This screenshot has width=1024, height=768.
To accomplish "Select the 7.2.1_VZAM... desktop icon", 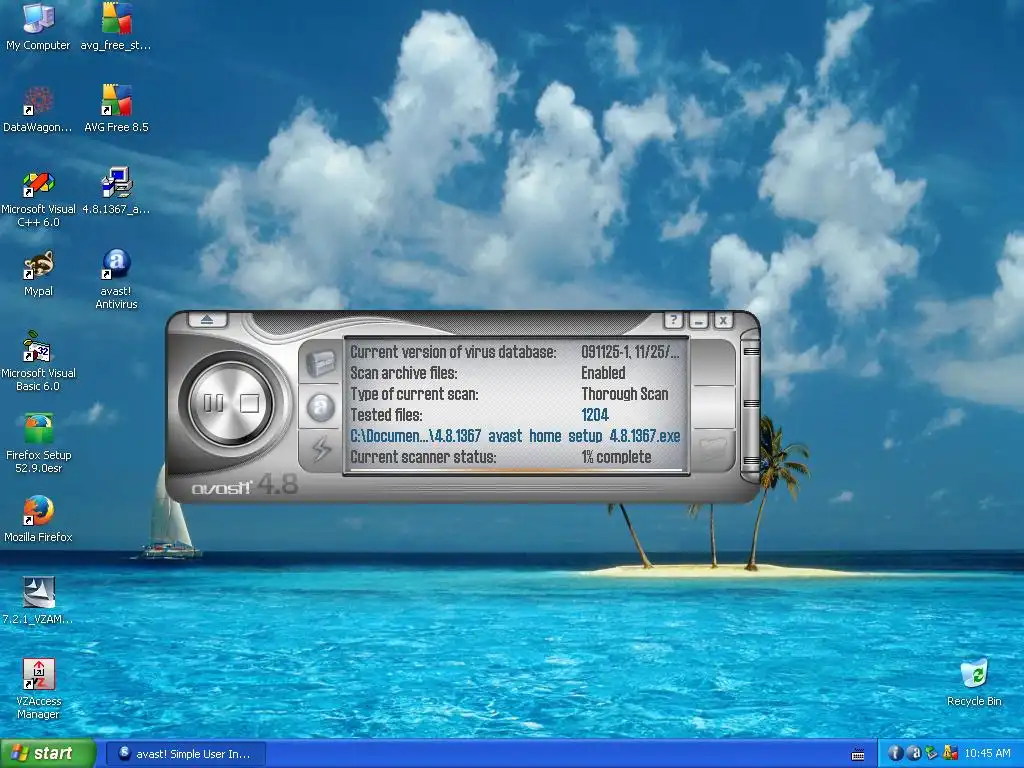I will tap(38, 601).
